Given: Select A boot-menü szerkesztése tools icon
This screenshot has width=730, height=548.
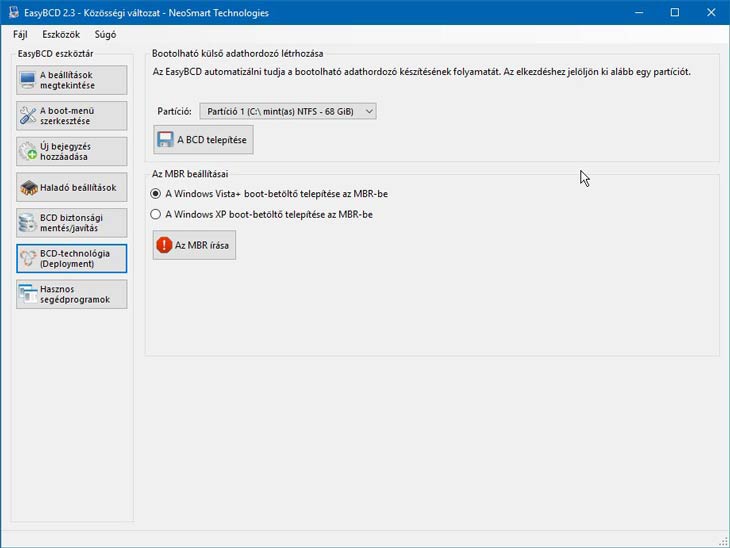Looking at the screenshot, I should 29,116.
